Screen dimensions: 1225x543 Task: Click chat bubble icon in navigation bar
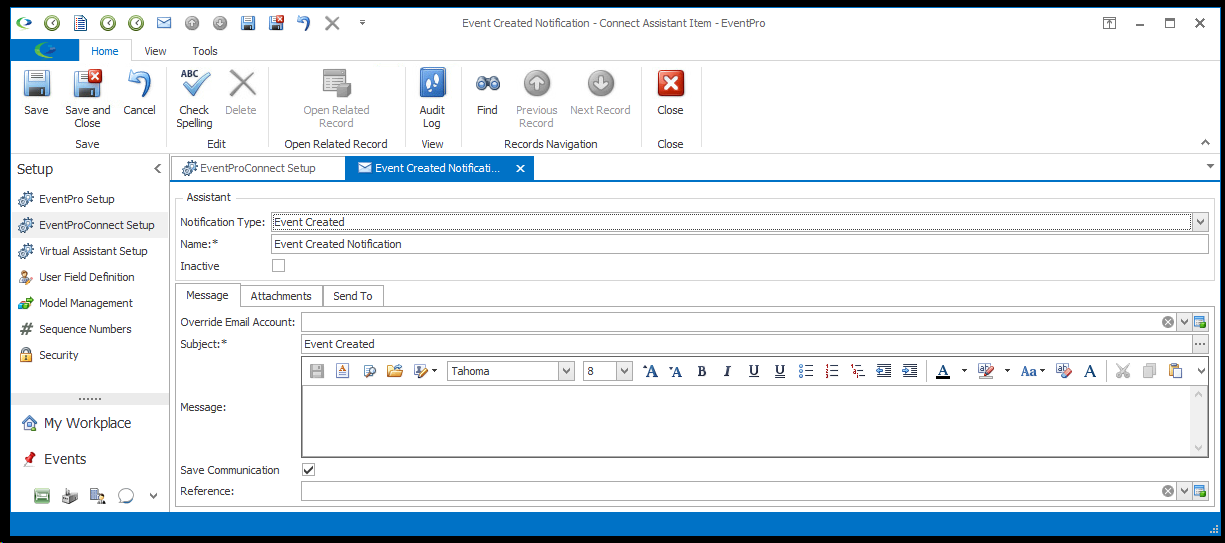(126, 495)
